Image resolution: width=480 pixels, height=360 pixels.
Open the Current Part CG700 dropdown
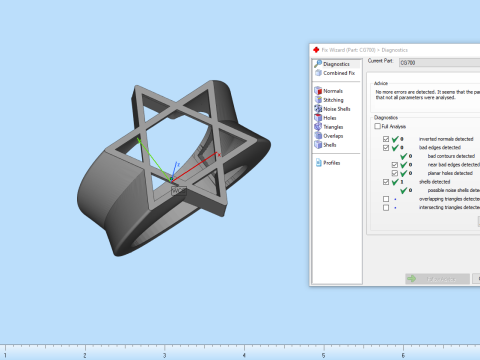tap(439, 63)
